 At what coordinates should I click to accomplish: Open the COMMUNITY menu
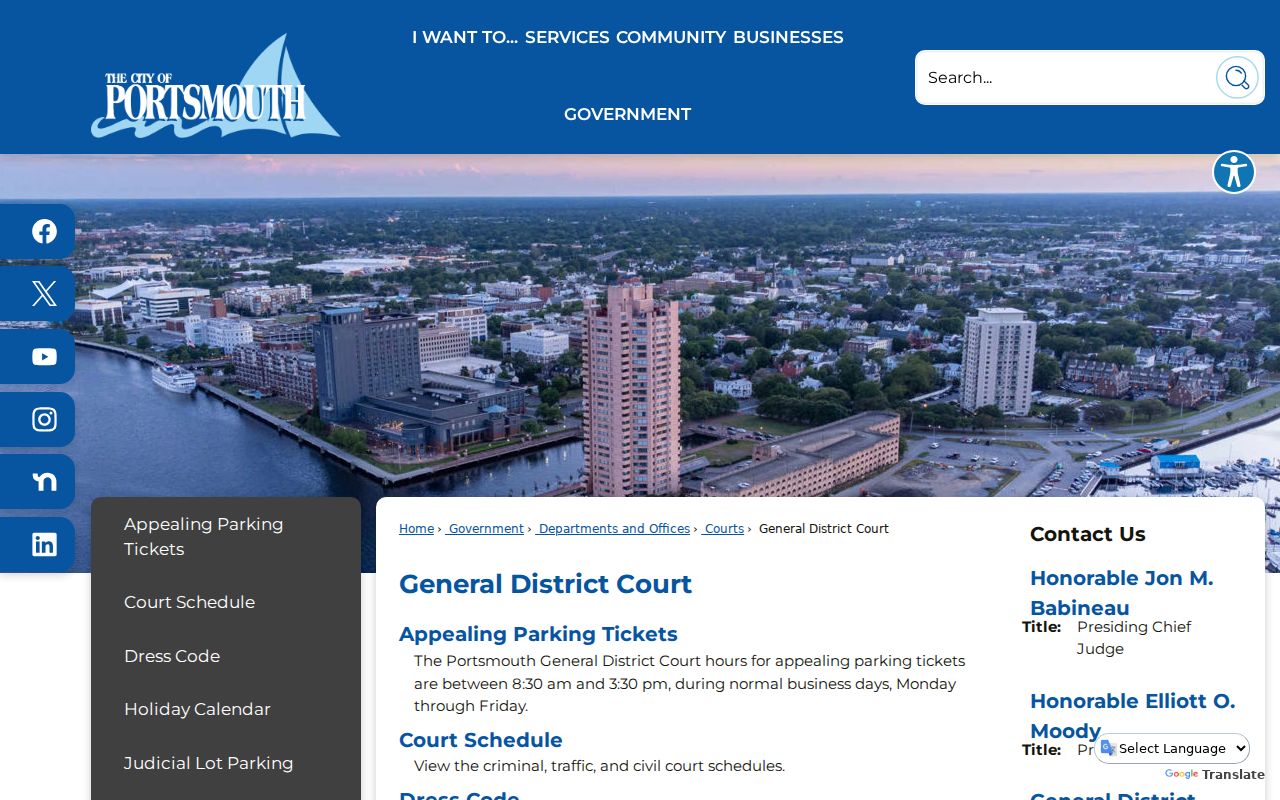(671, 37)
